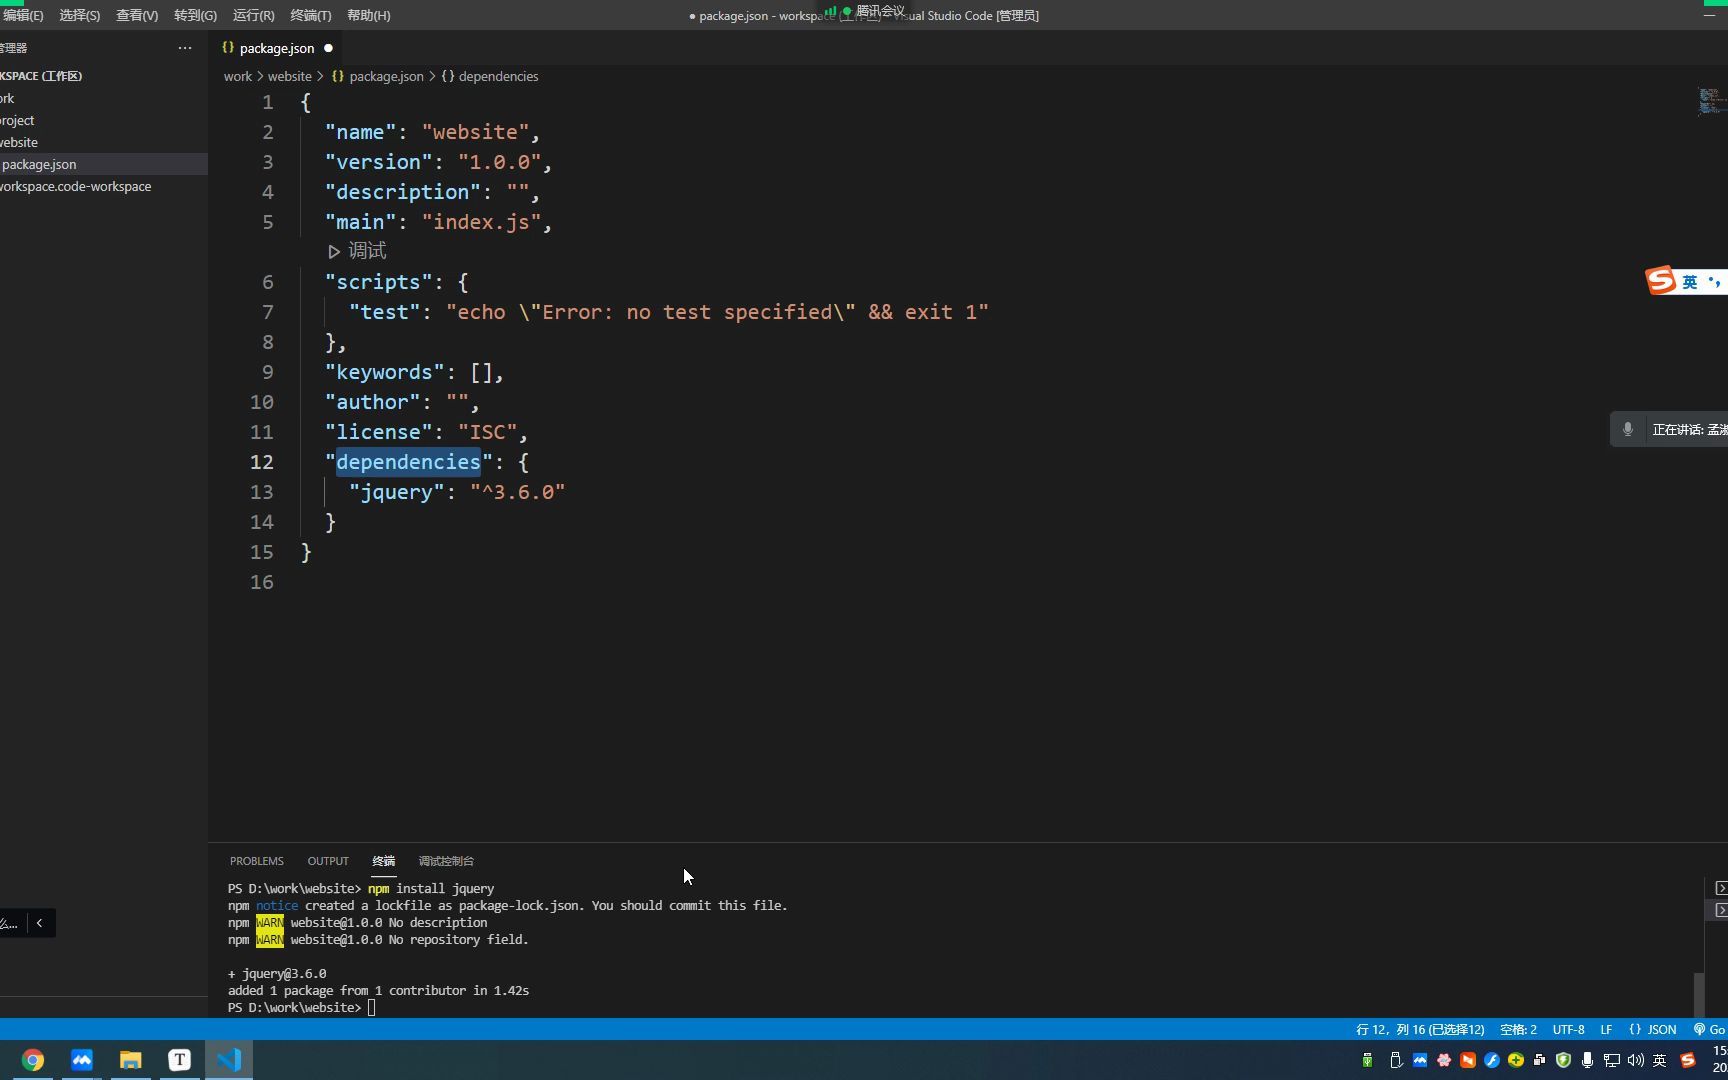Change indentation via '空格: 2'
Screen dimensions: 1728x1080
pos(1518,1029)
